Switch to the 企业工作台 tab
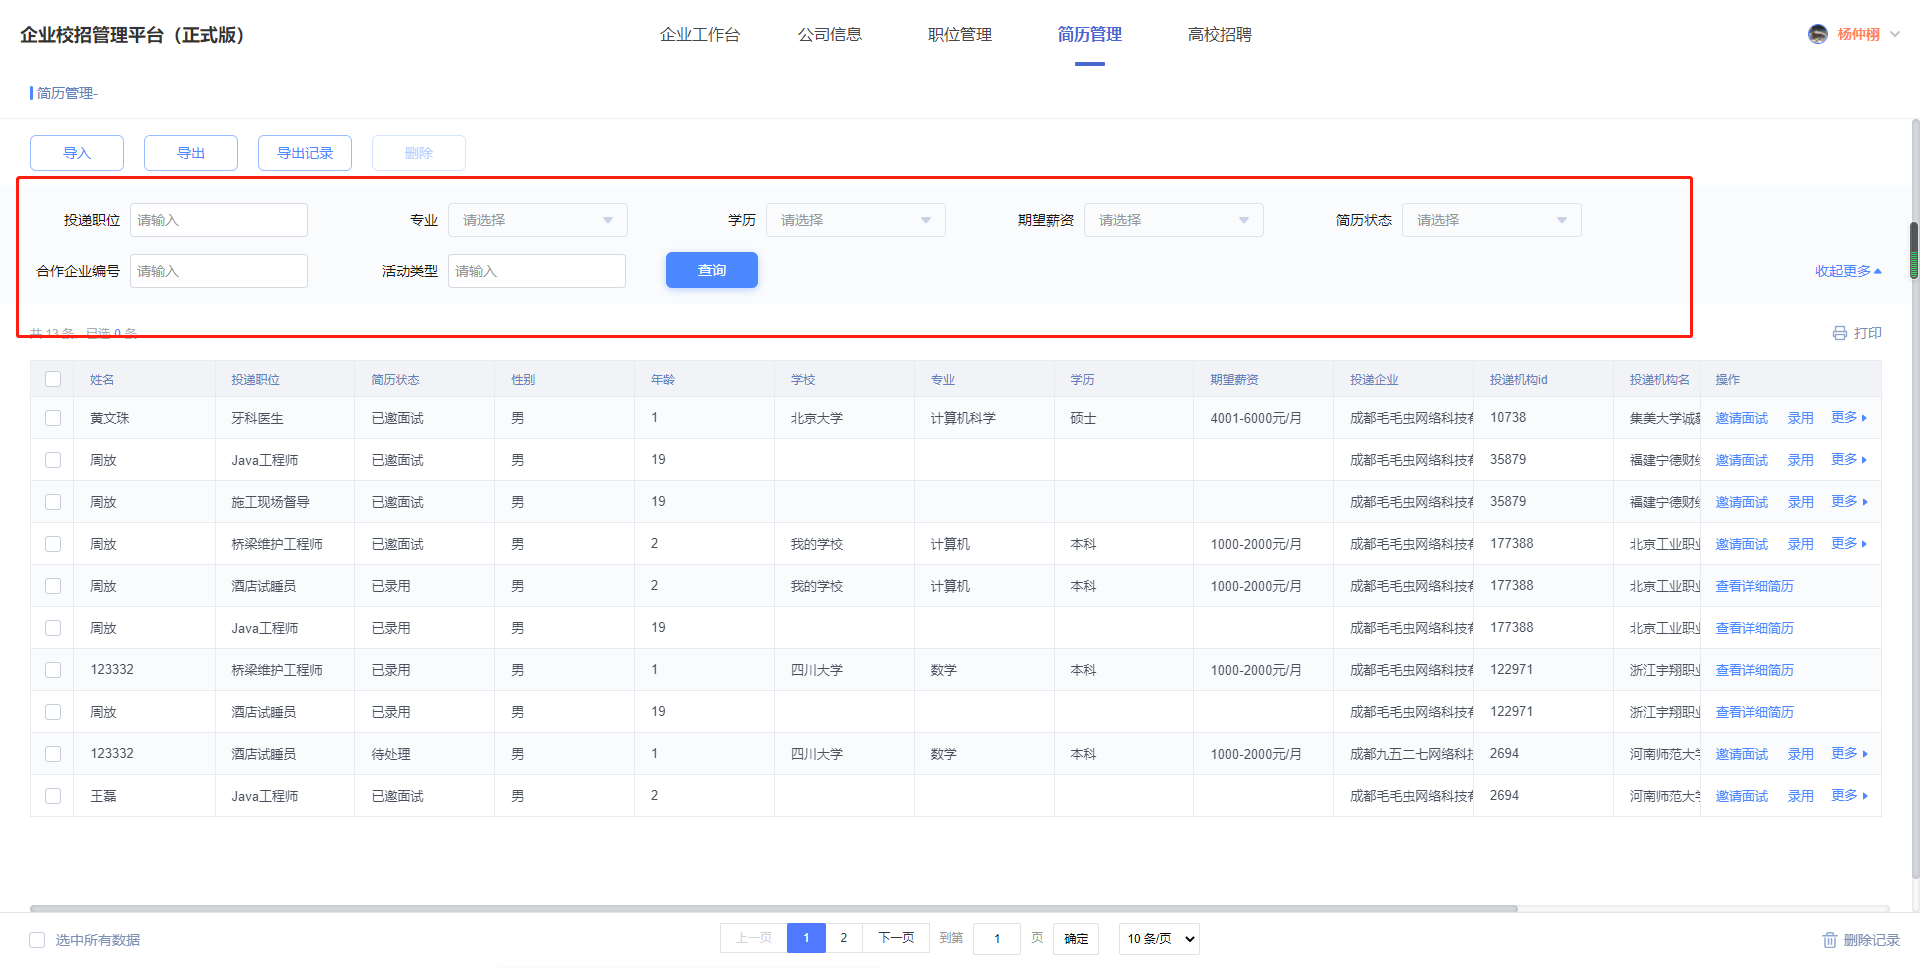Viewport: 1920px width, 968px height. 700,35
